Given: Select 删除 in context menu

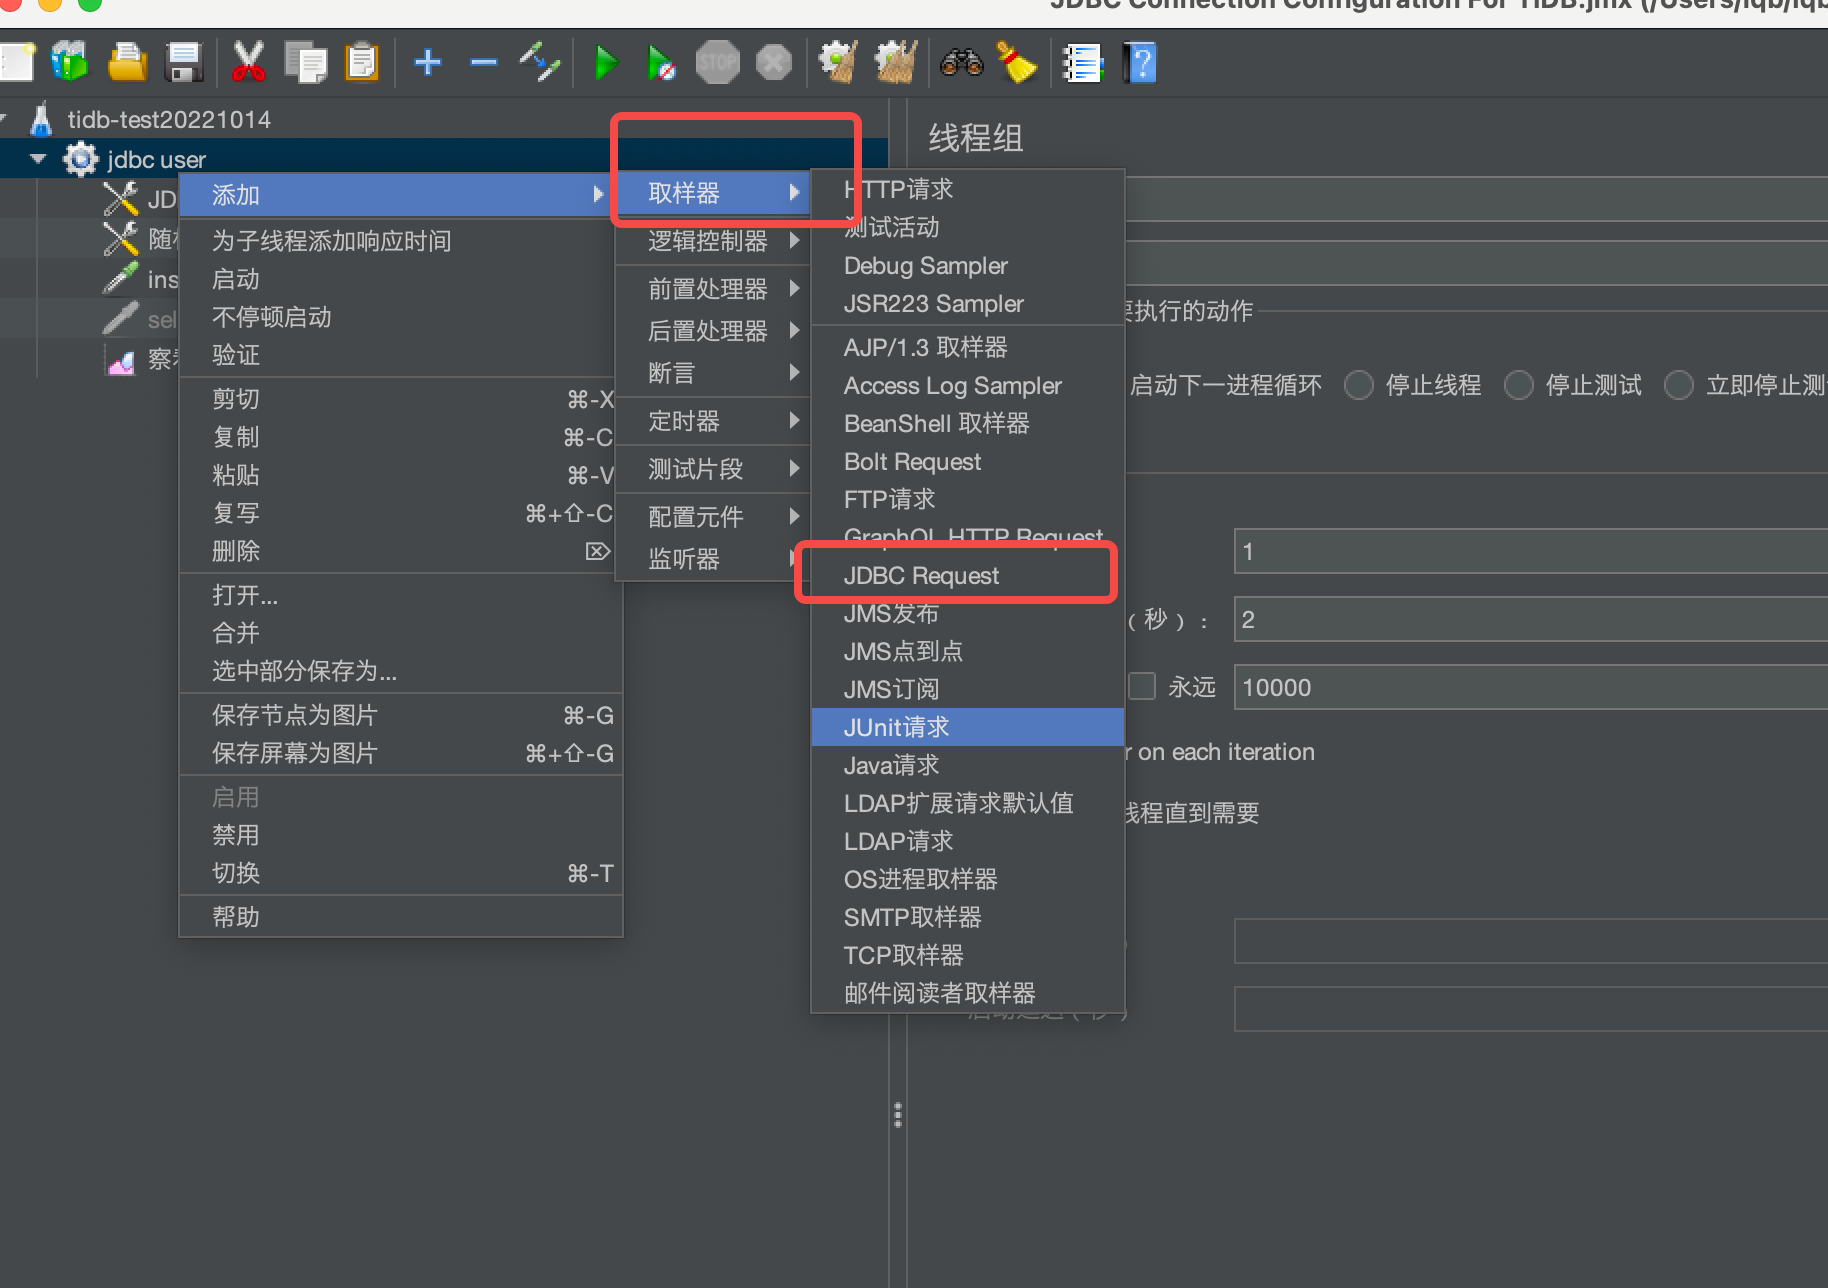Looking at the screenshot, I should [401, 551].
